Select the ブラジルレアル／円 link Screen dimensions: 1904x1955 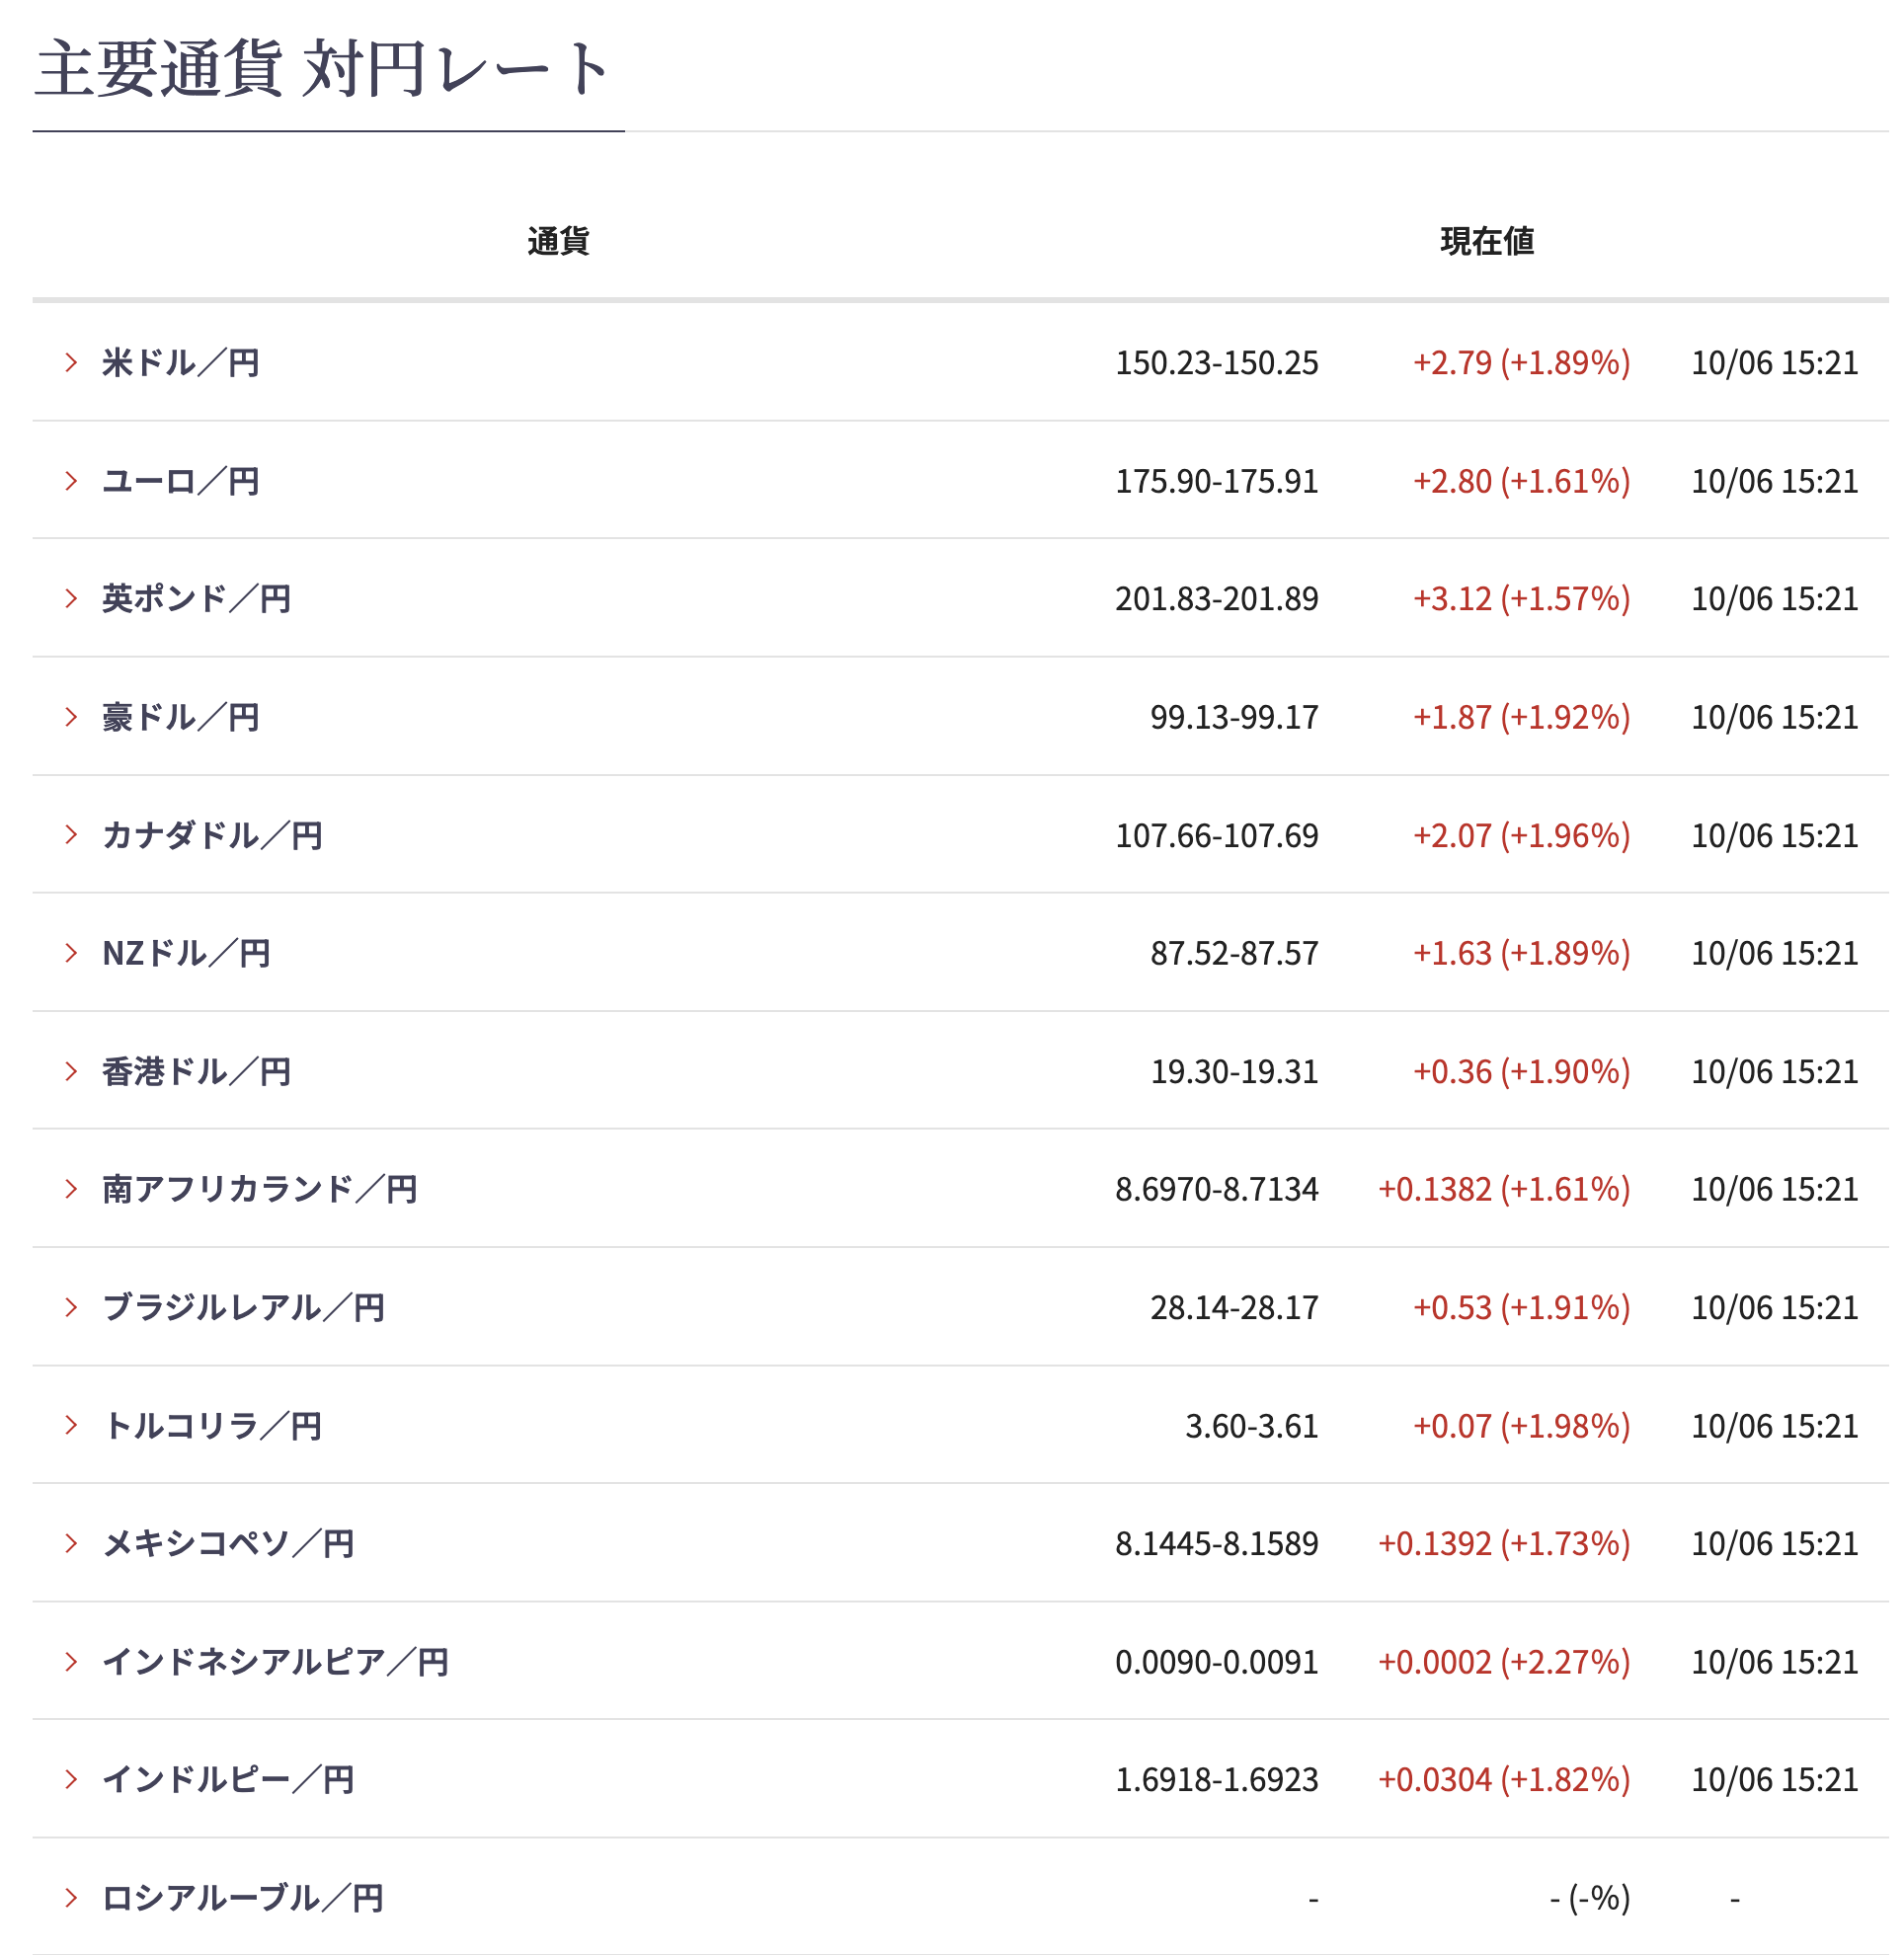(243, 1307)
